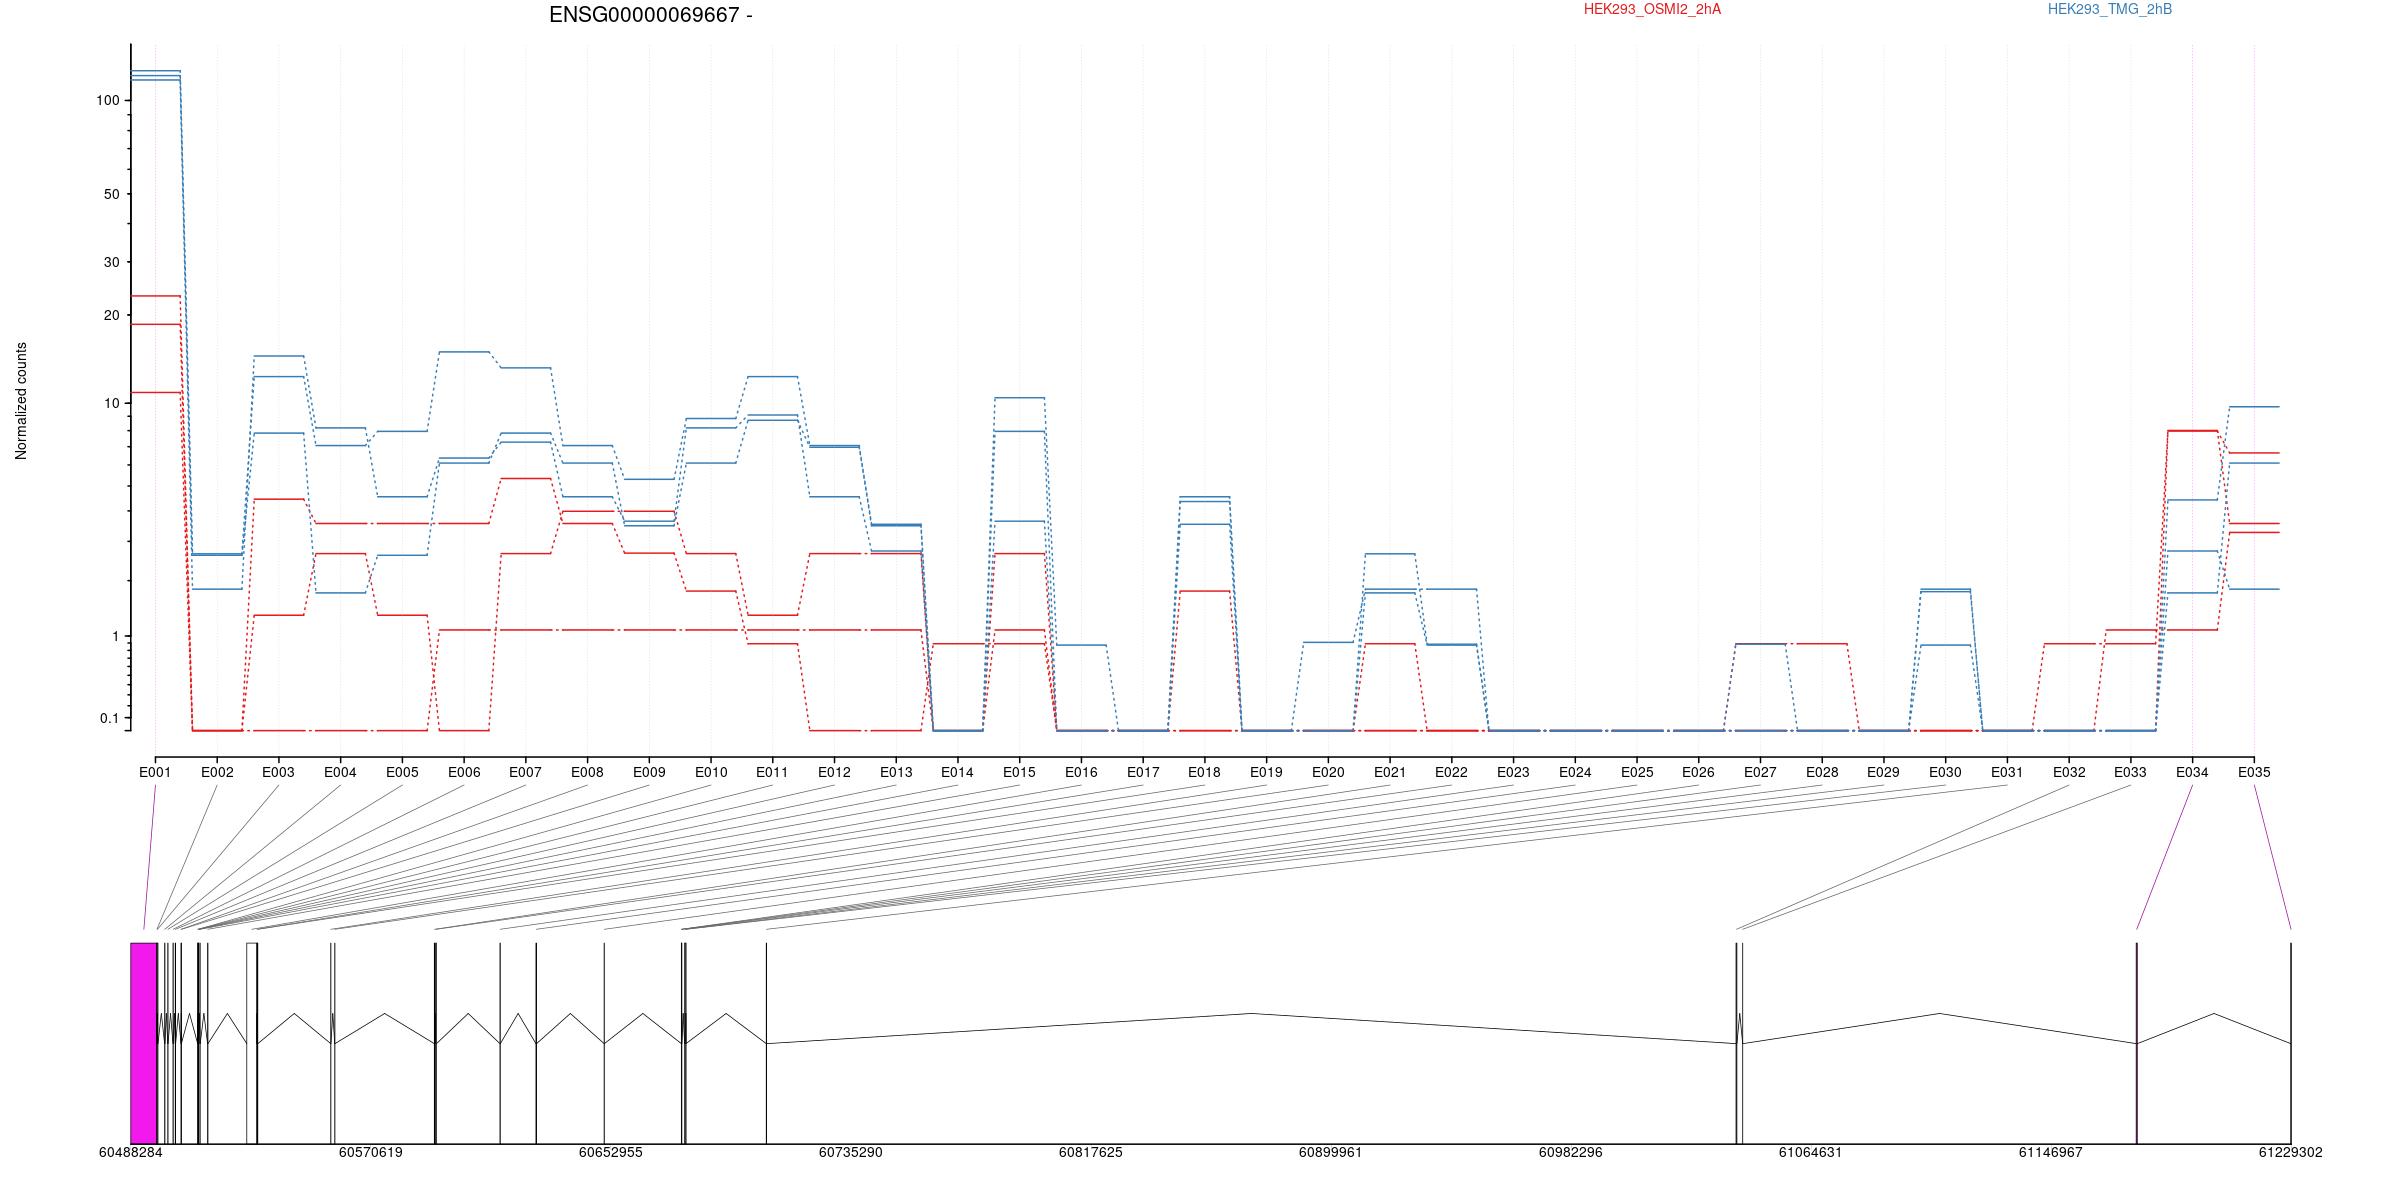Click exon label E011
Viewport: 2400px width, 1200px height.
click(772, 772)
